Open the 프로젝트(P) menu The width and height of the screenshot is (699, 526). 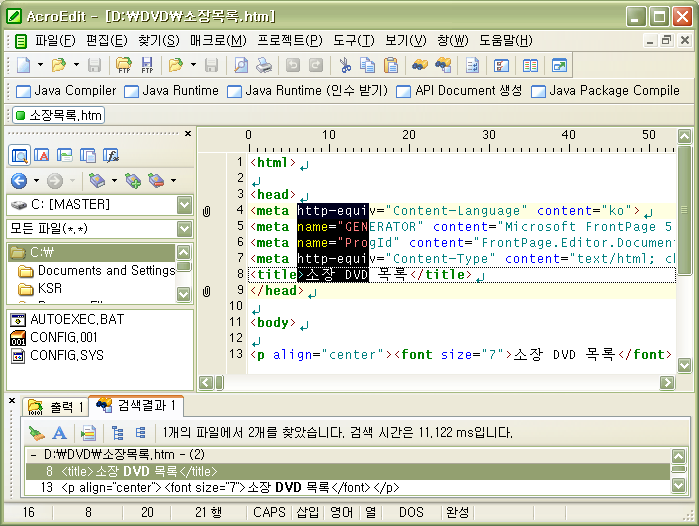pyautogui.click(x=290, y=41)
